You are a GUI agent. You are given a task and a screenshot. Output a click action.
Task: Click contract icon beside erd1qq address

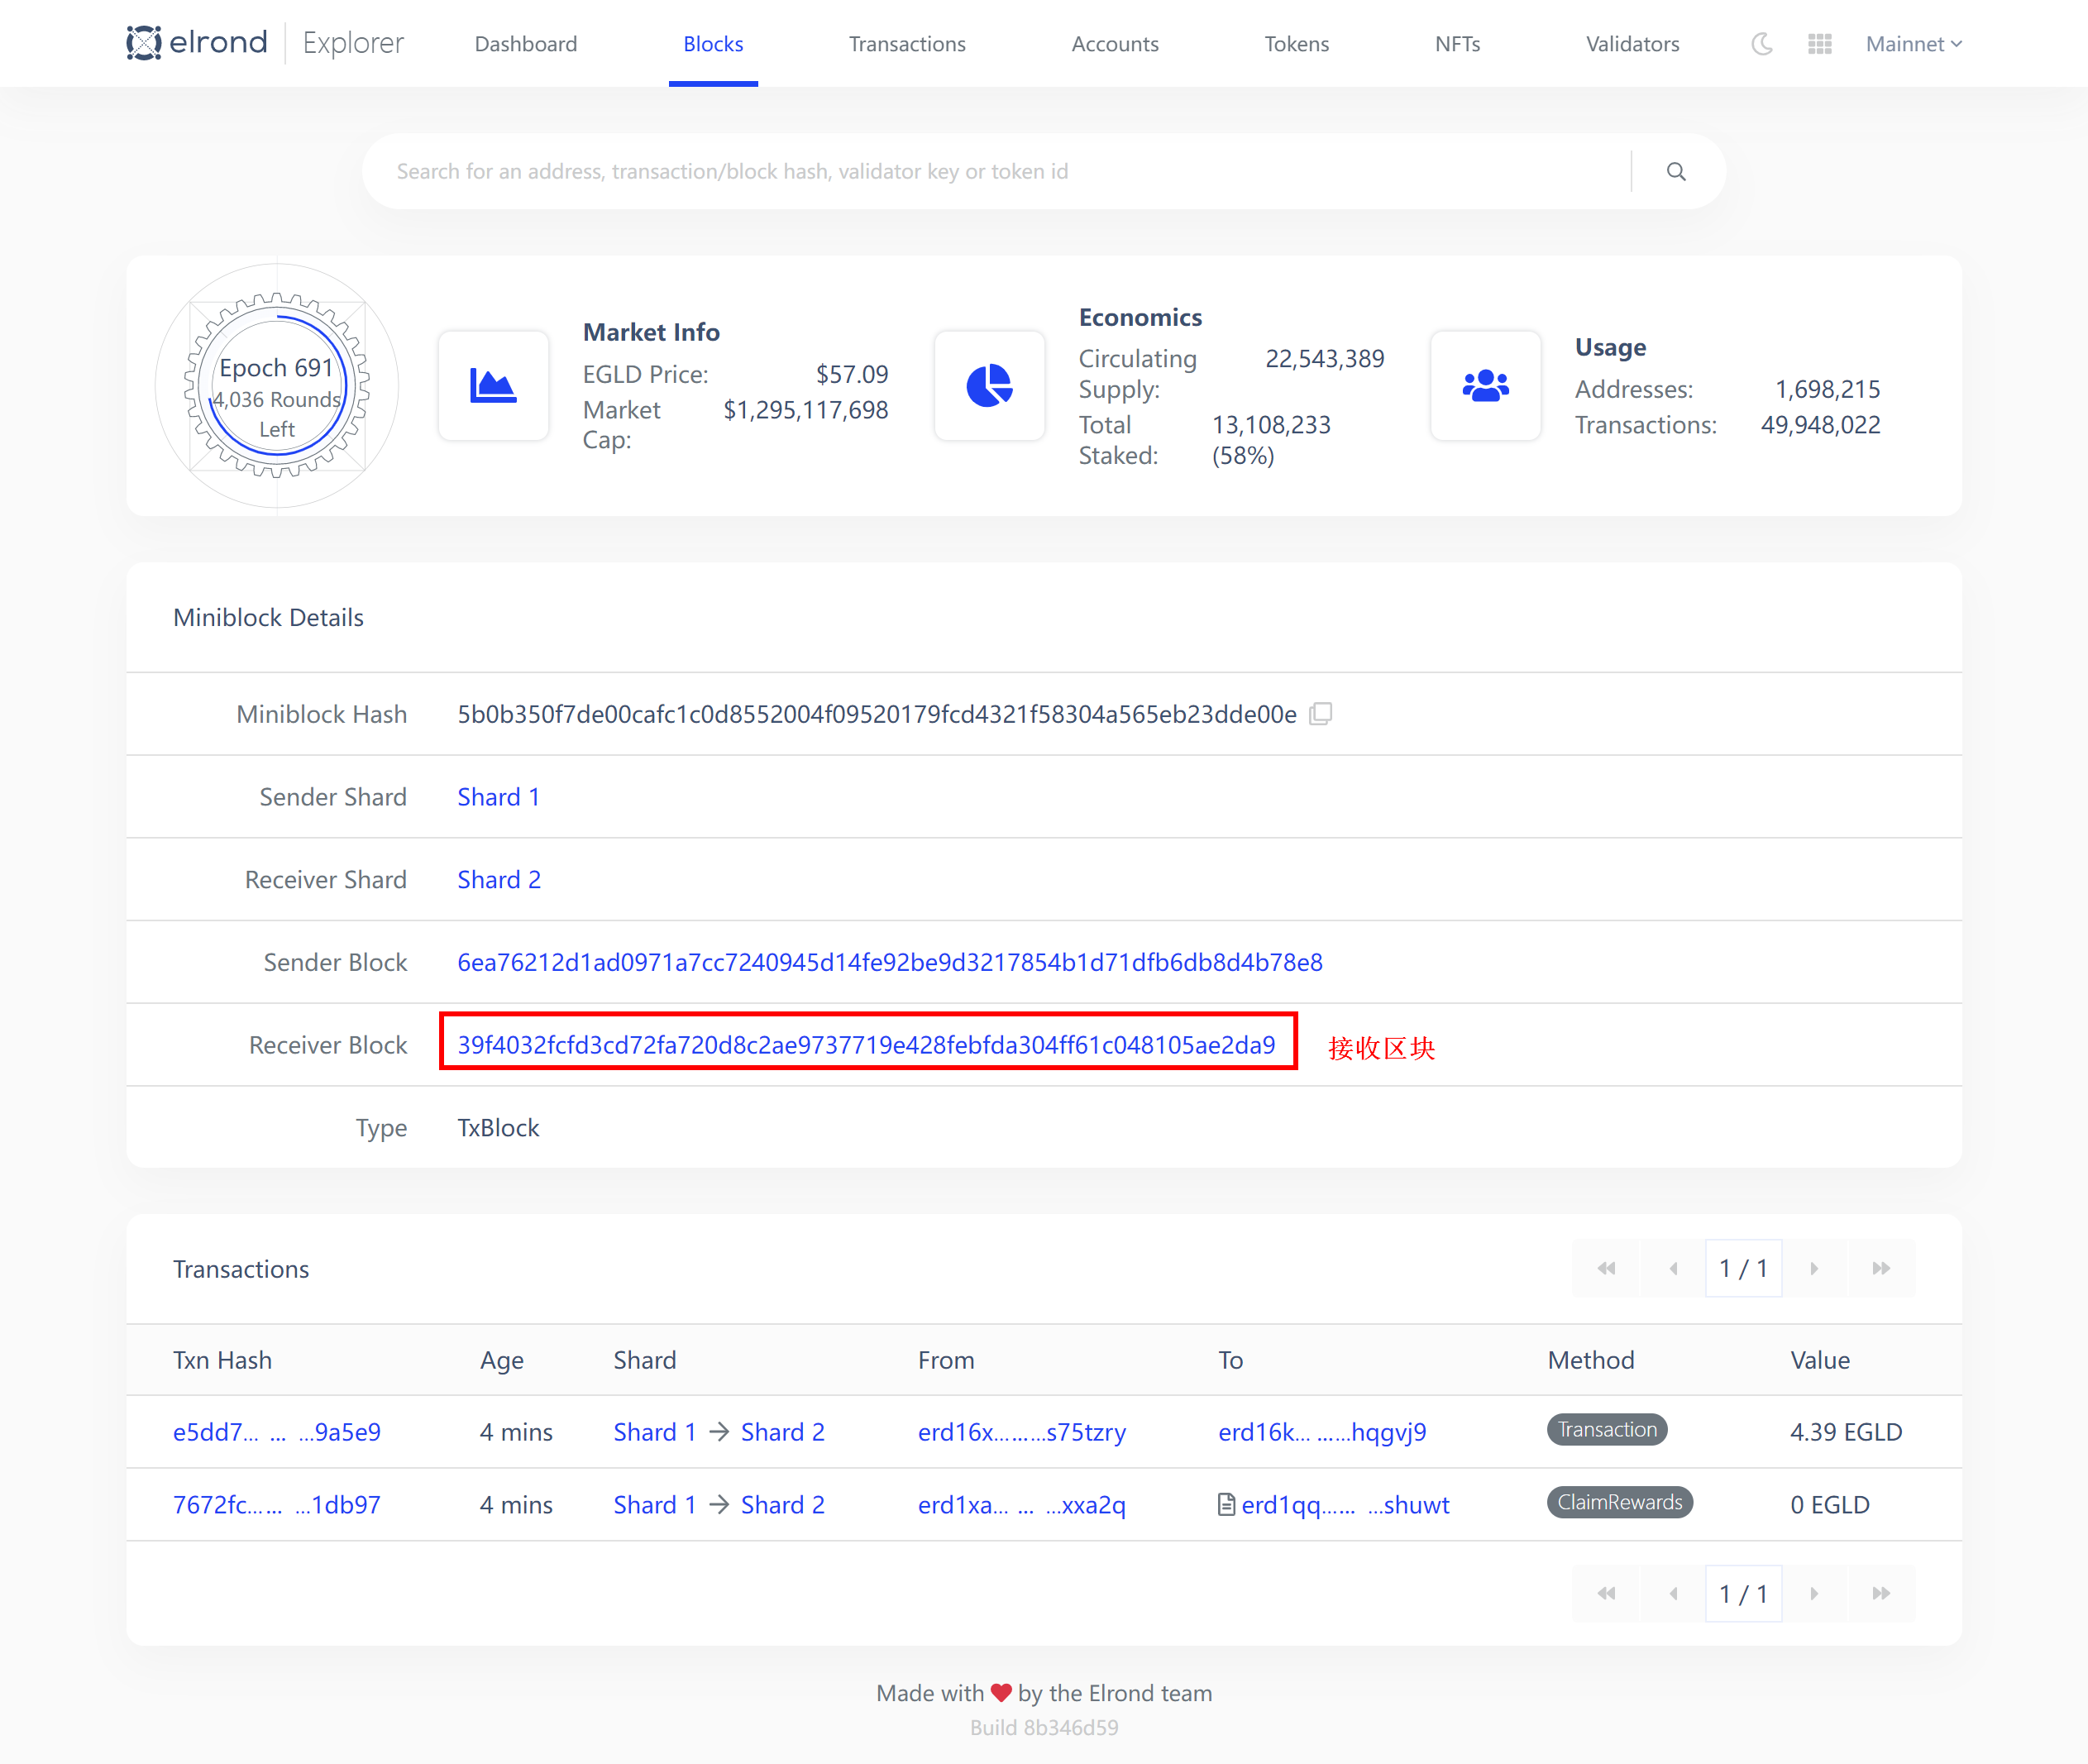[1226, 1504]
